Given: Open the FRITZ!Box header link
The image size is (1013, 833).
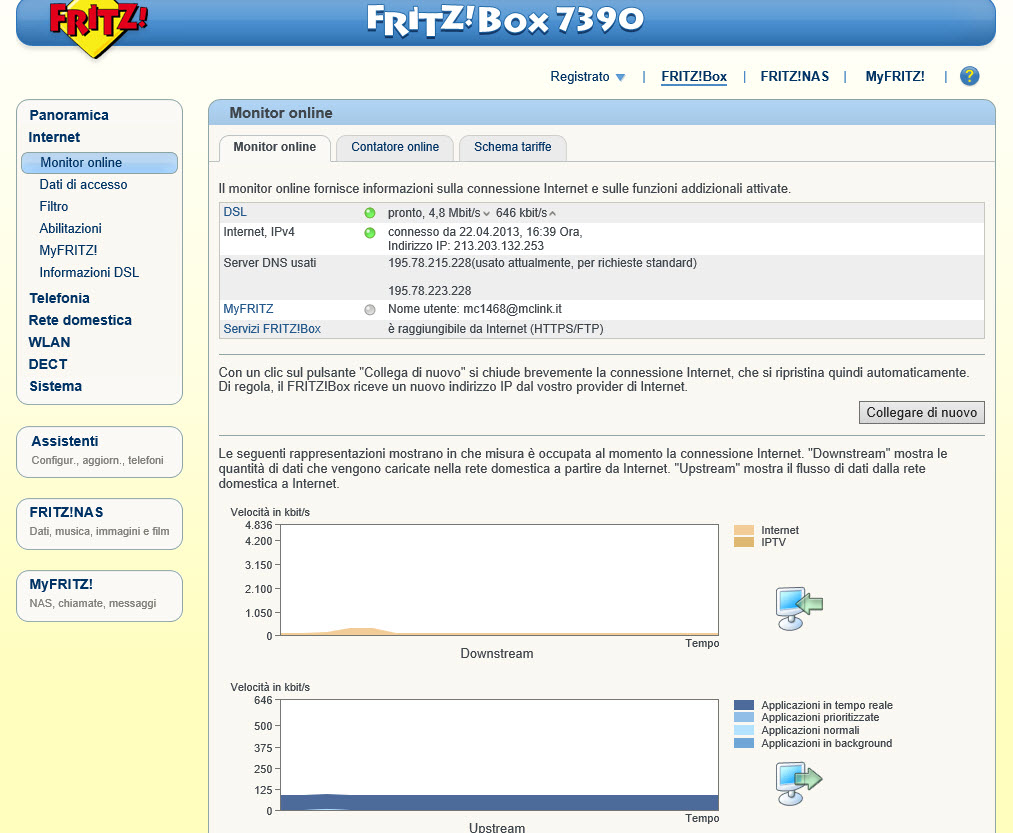Looking at the screenshot, I should click(694, 76).
